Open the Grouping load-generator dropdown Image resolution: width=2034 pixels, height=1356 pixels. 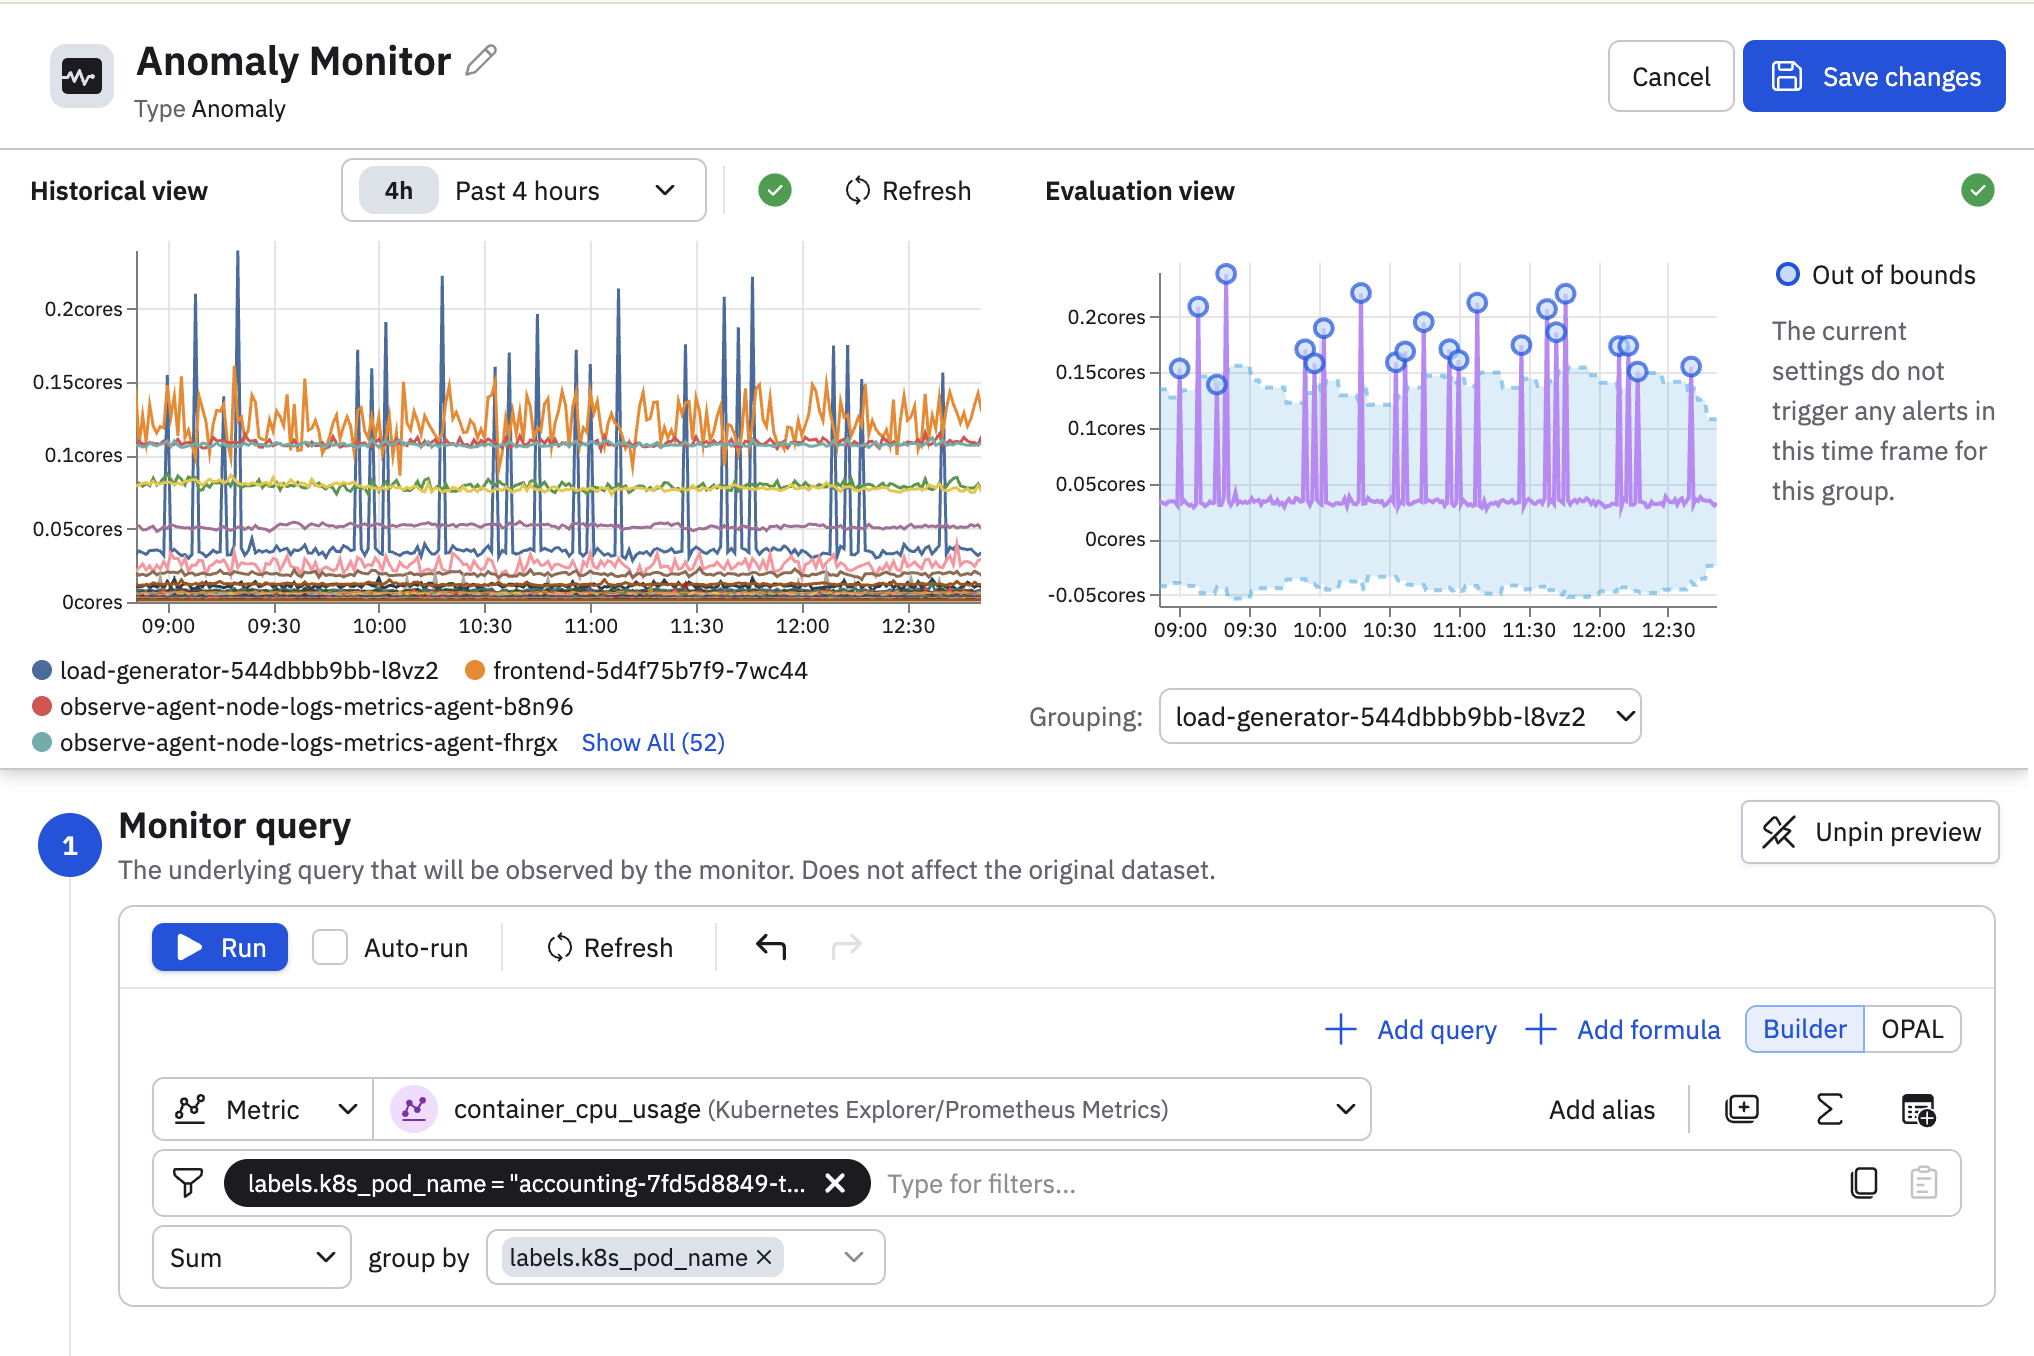[1399, 716]
